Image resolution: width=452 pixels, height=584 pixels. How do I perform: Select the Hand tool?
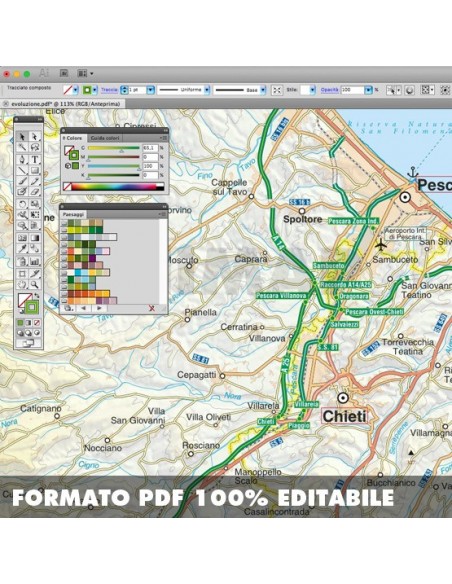[x=22, y=285]
